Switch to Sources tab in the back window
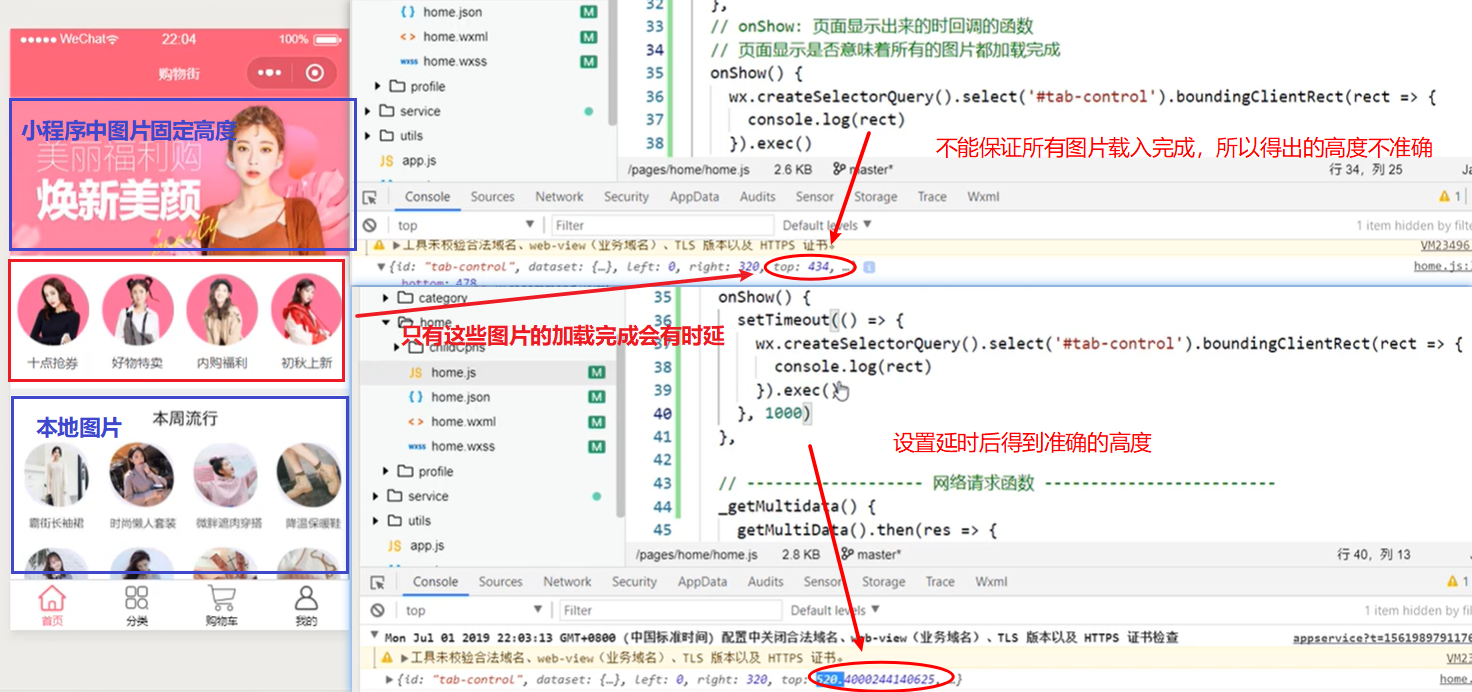Screen dimensions: 1472x692 [x=492, y=197]
